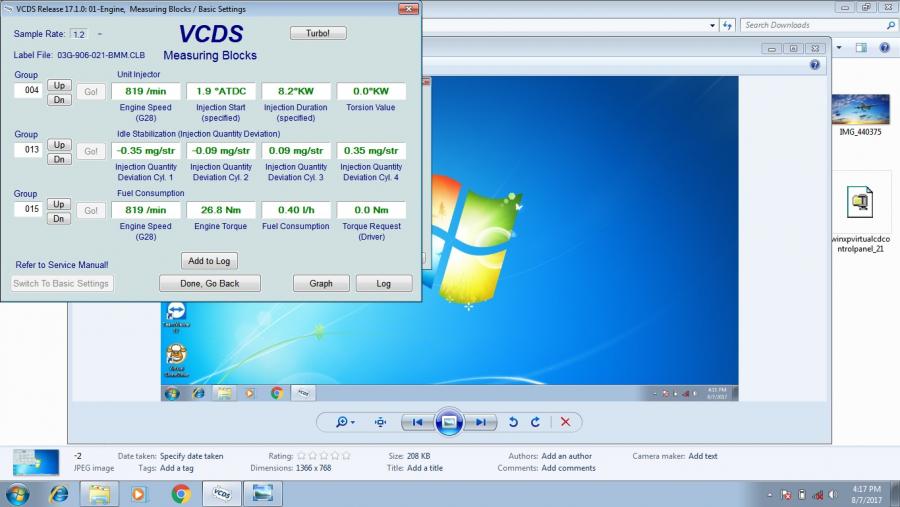Go to previous photo in viewer
900x507 pixels.
tap(418, 422)
